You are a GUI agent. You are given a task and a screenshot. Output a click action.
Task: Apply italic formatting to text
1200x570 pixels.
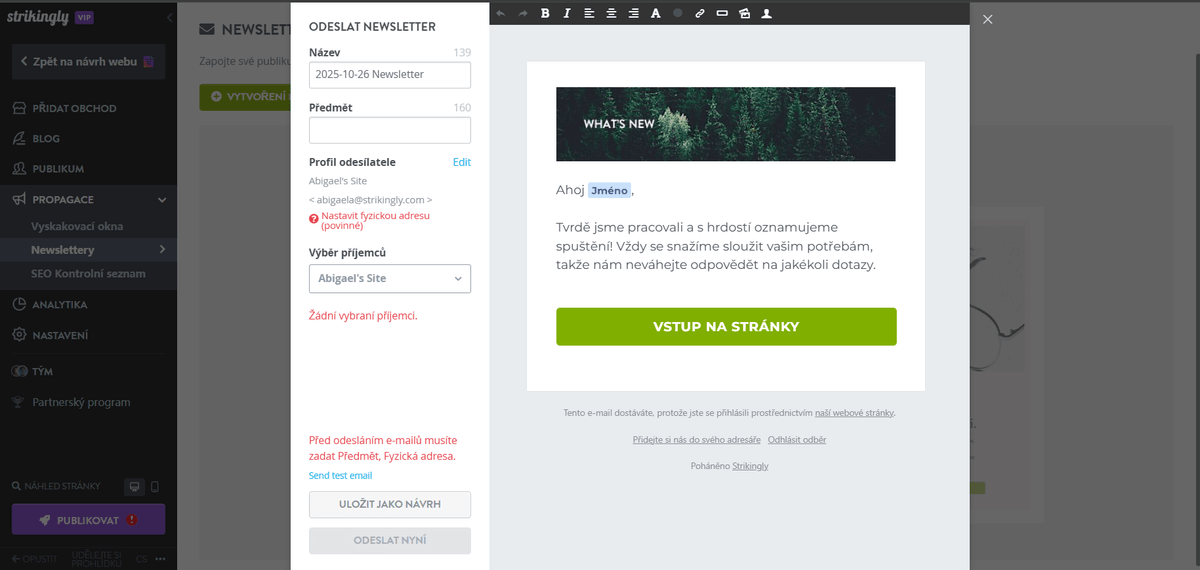coord(566,13)
